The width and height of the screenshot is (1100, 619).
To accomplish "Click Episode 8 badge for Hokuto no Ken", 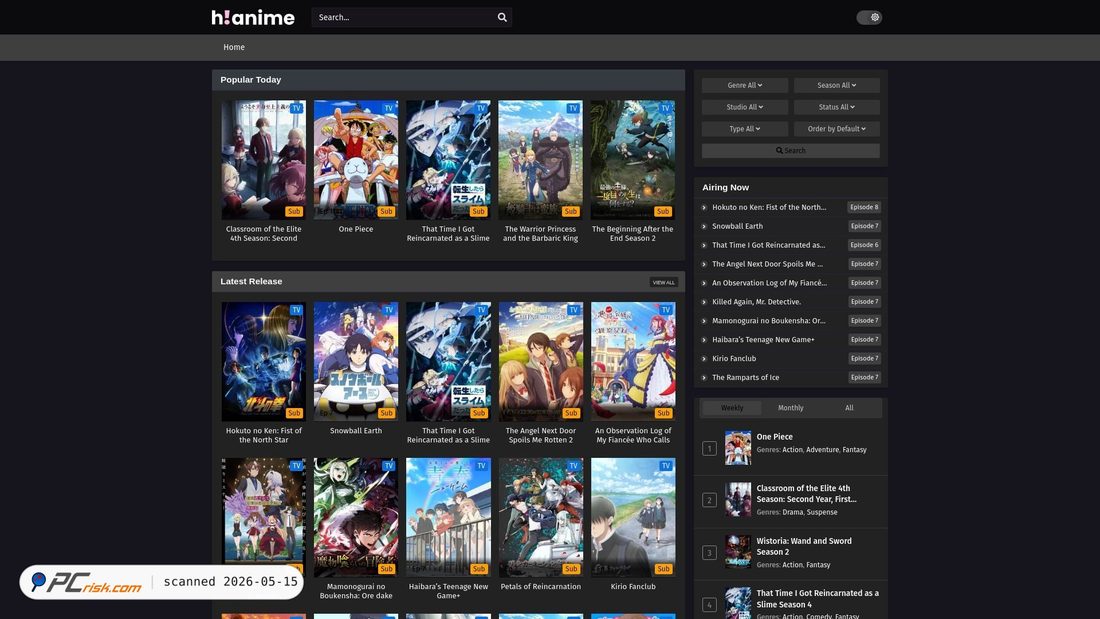I will click(864, 207).
